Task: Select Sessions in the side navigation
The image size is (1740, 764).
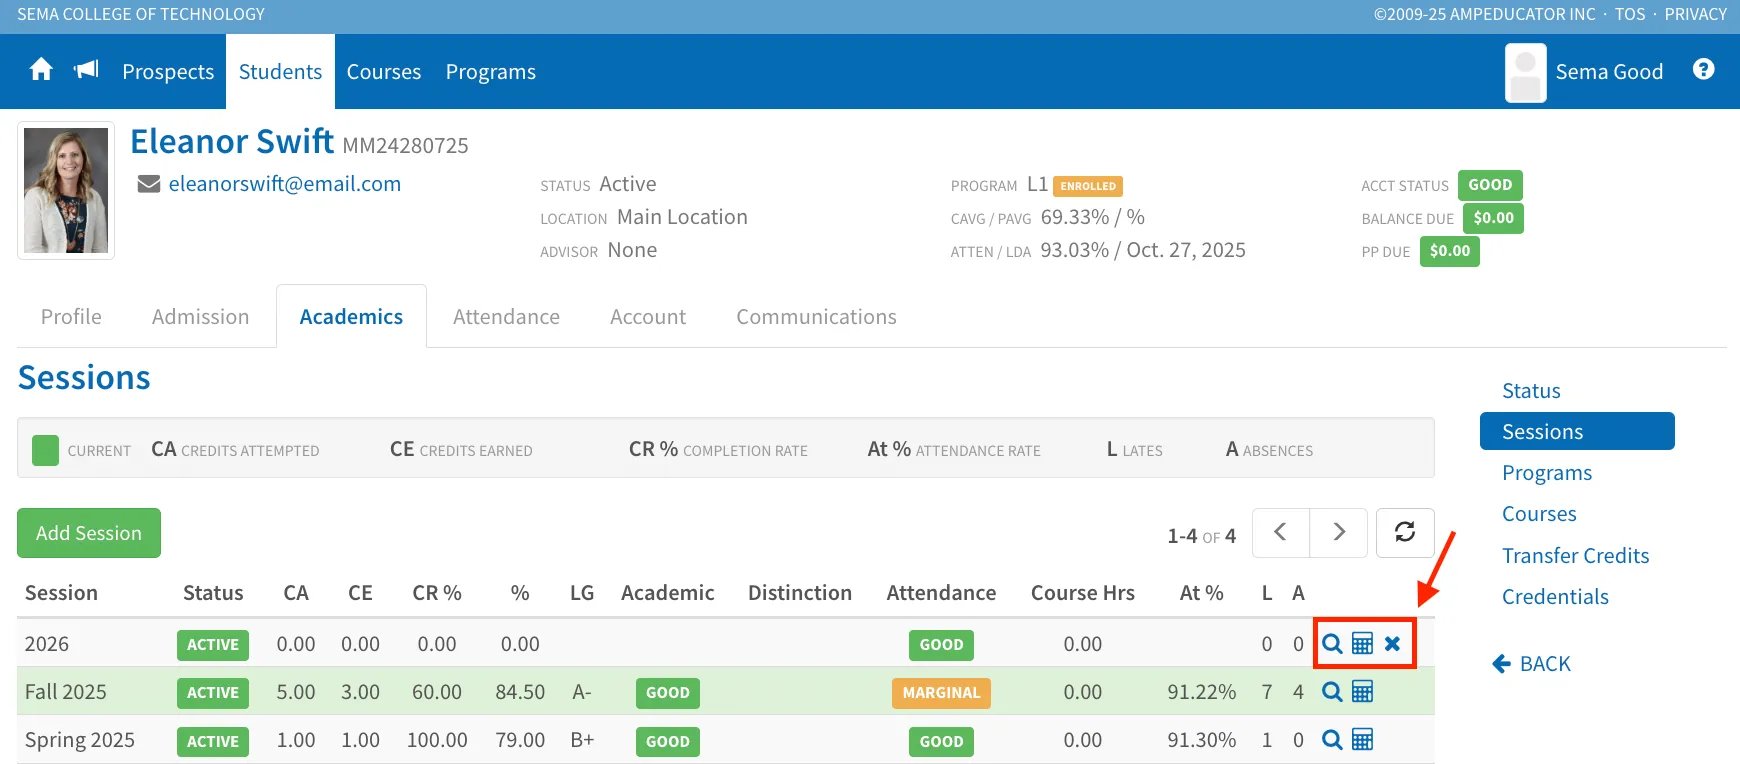Action: 1577,431
